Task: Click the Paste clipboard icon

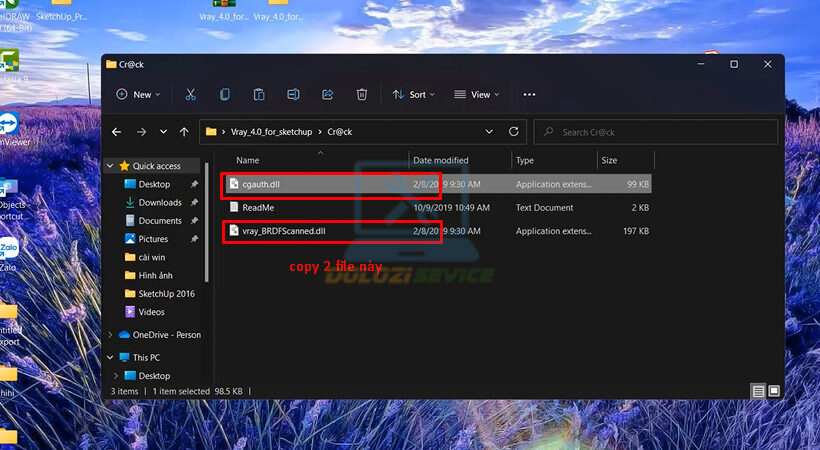Action: [x=259, y=94]
